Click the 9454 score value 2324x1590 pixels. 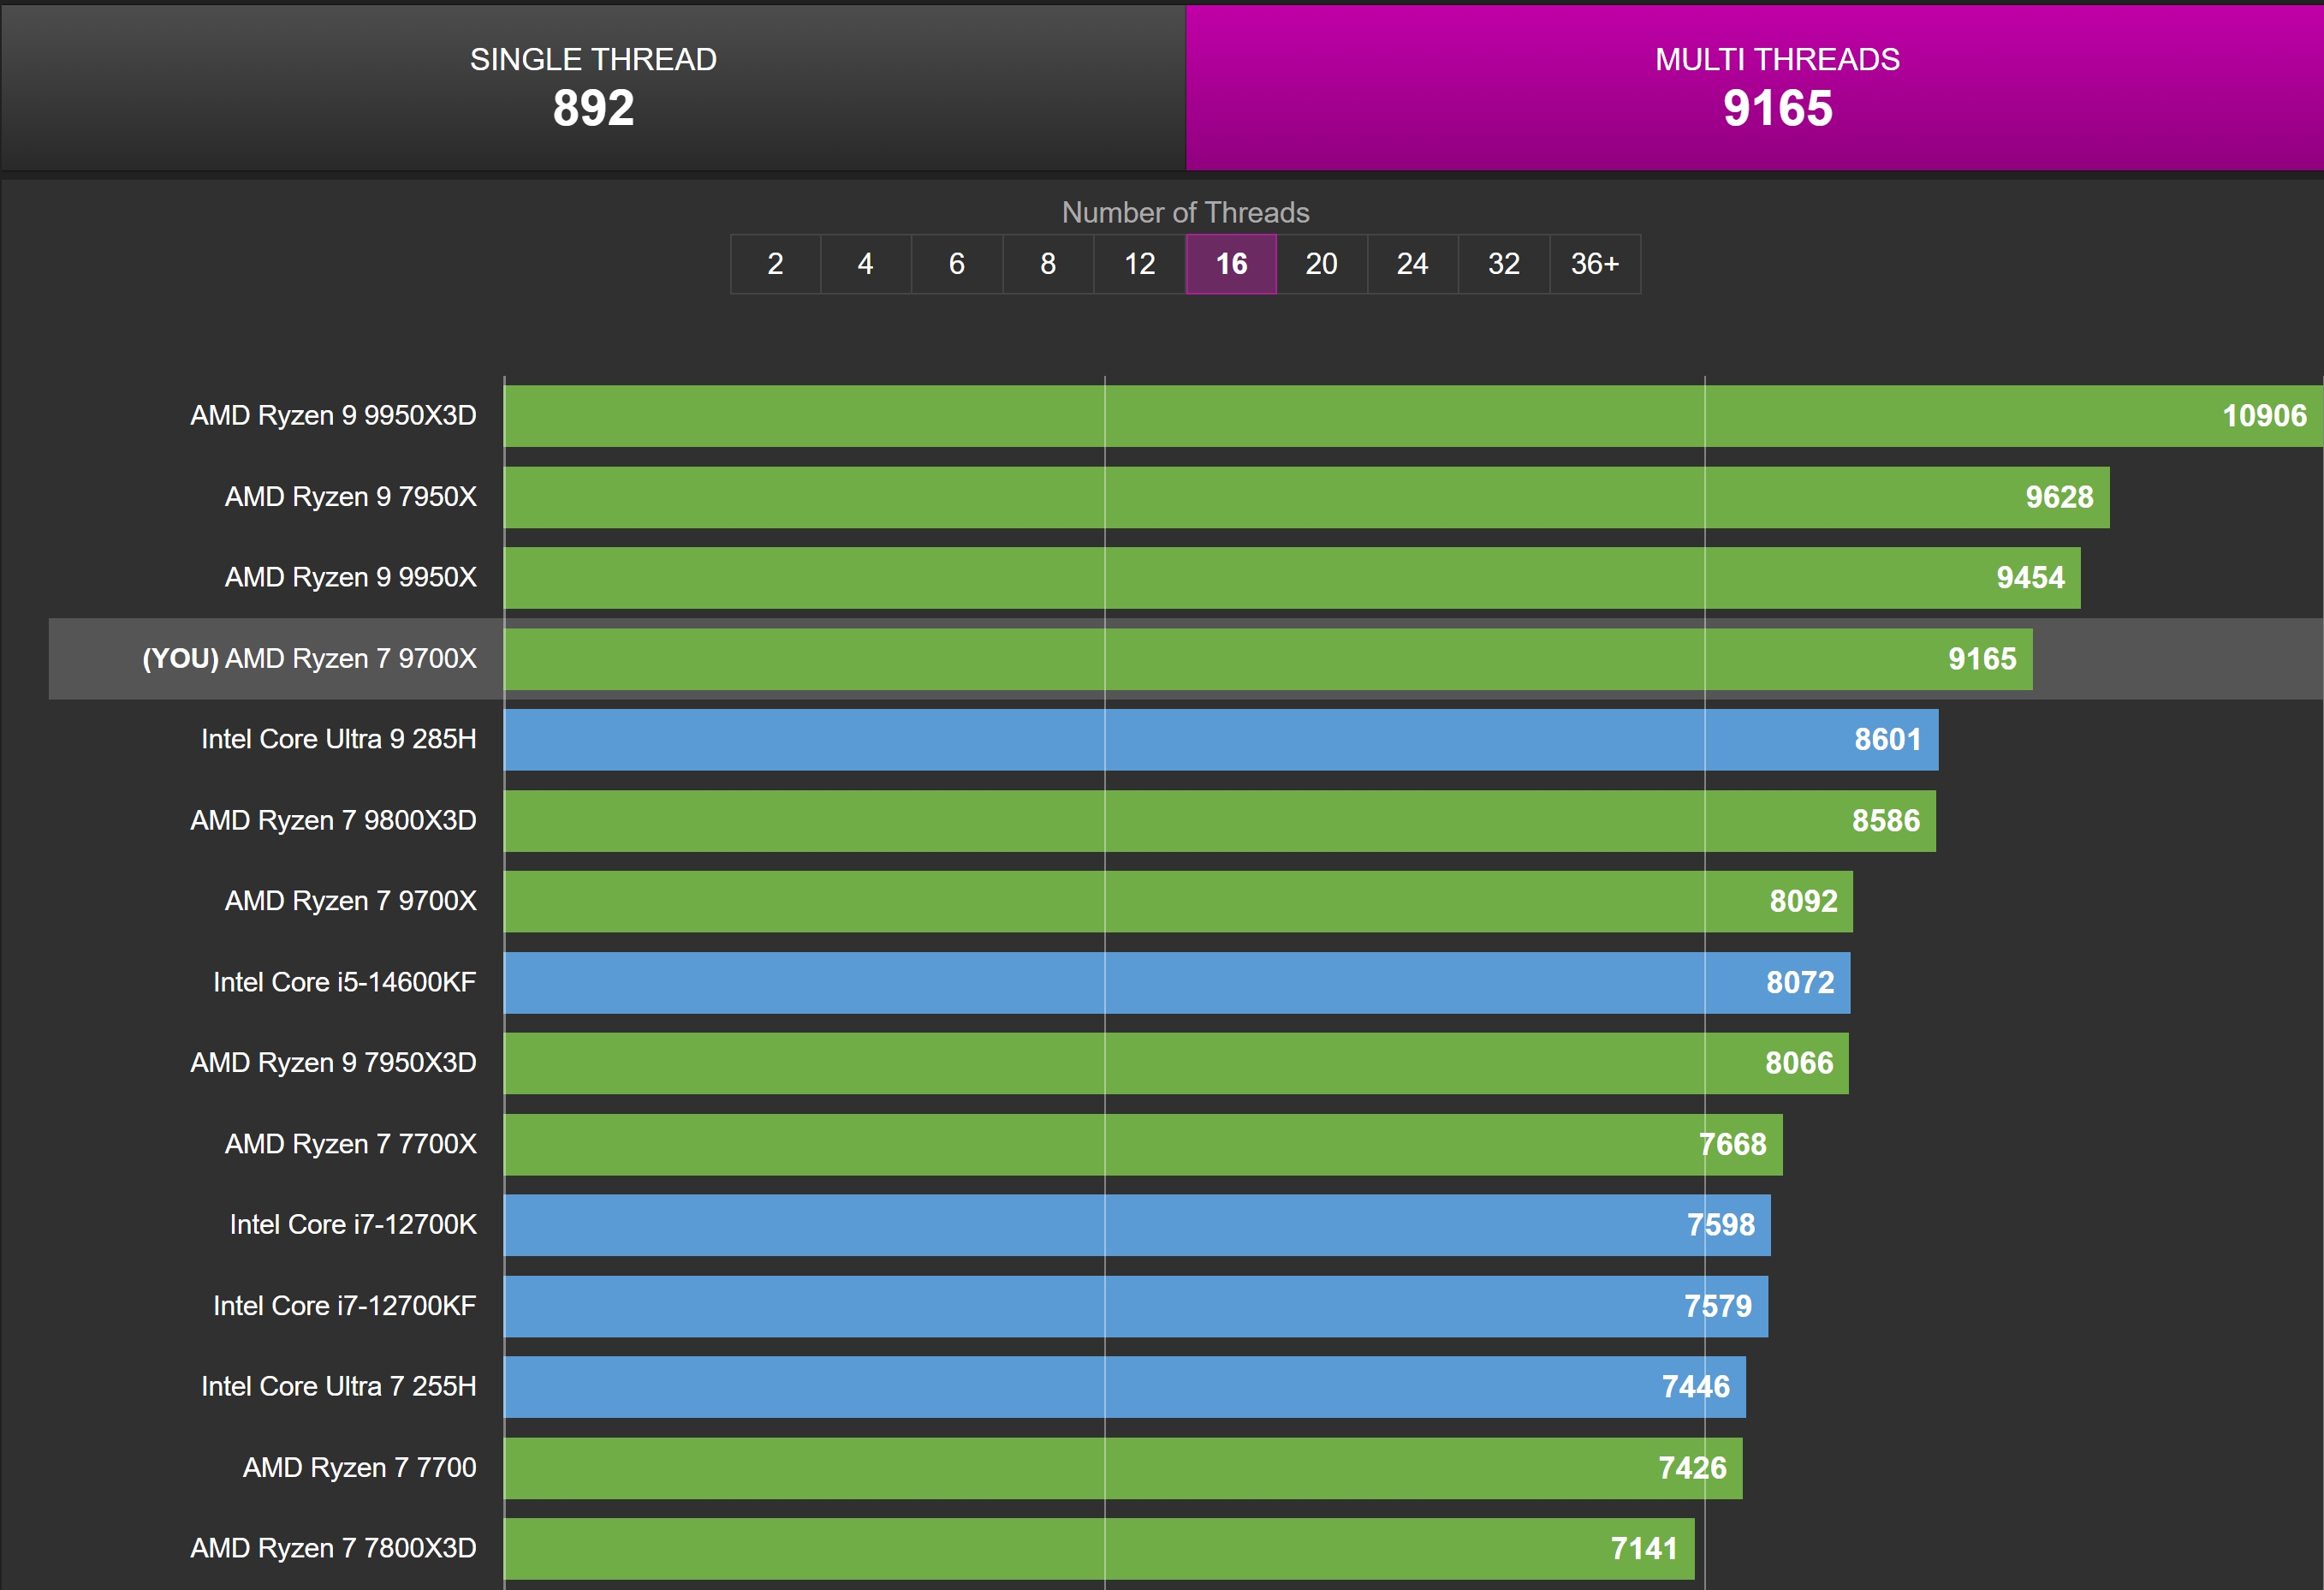click(2030, 578)
